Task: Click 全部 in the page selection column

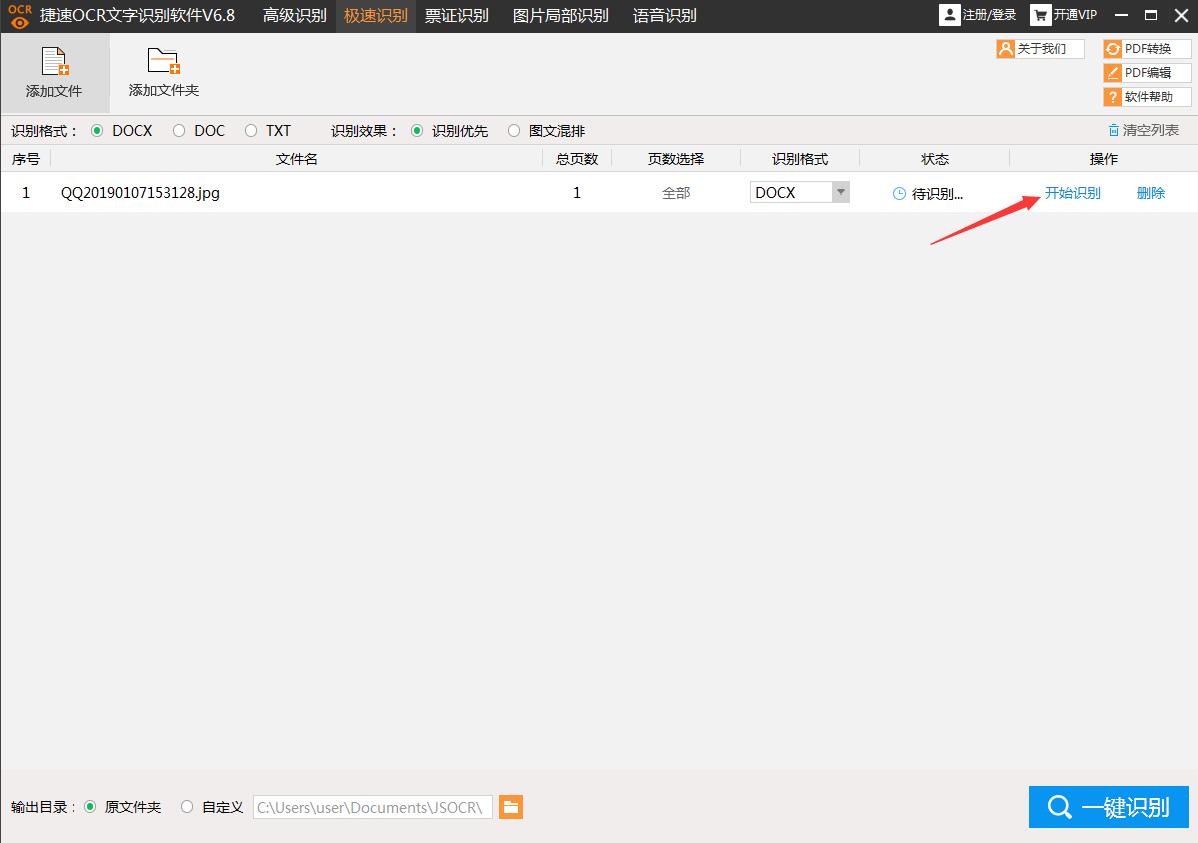Action: [675, 192]
